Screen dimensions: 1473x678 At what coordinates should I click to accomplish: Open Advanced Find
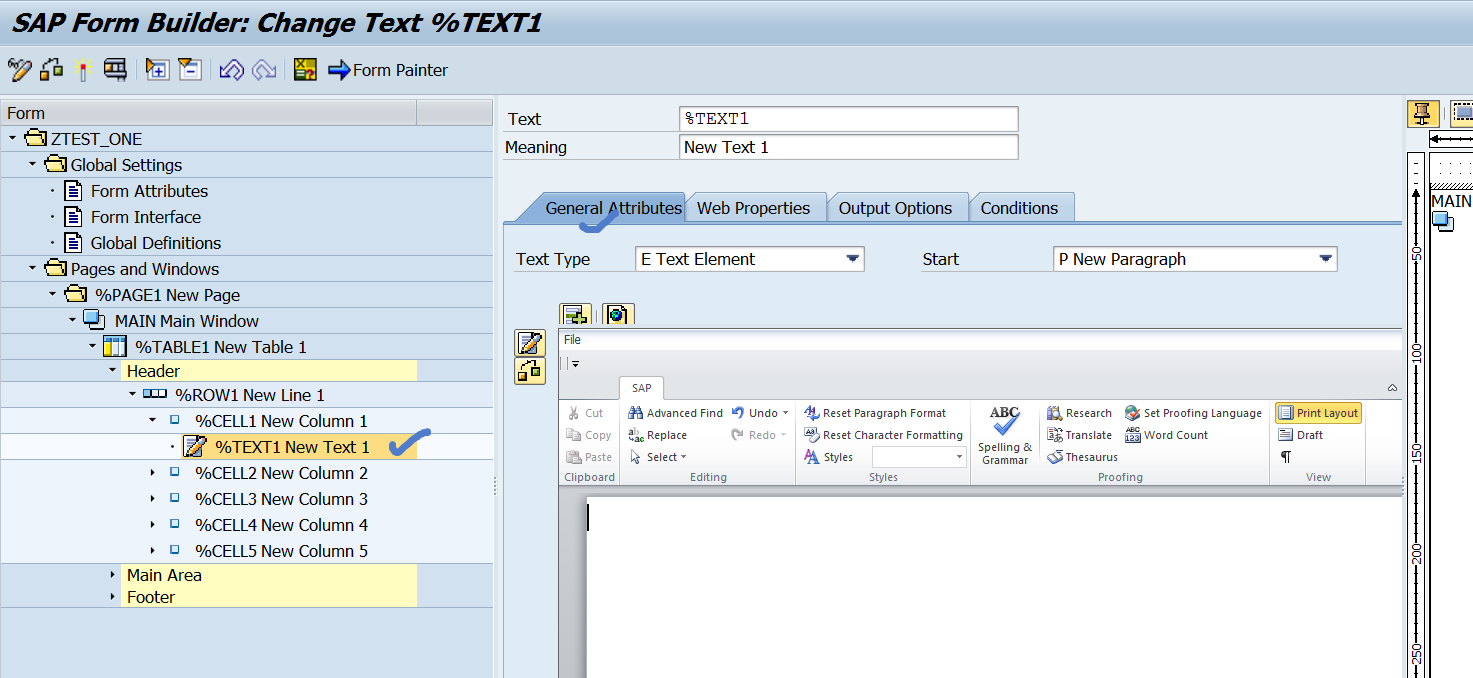point(675,413)
